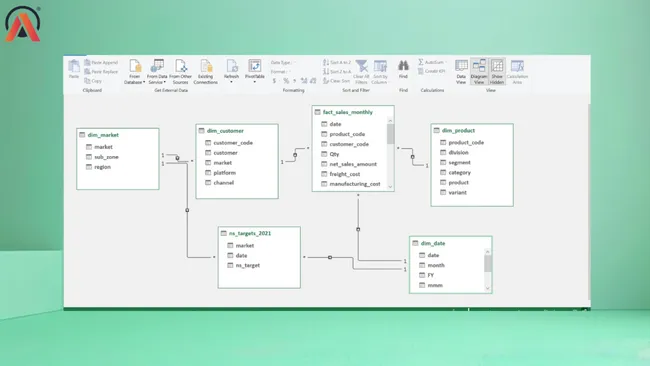This screenshot has width=650, height=366.
Task: Click Create KPI
Action: (x=432, y=71)
